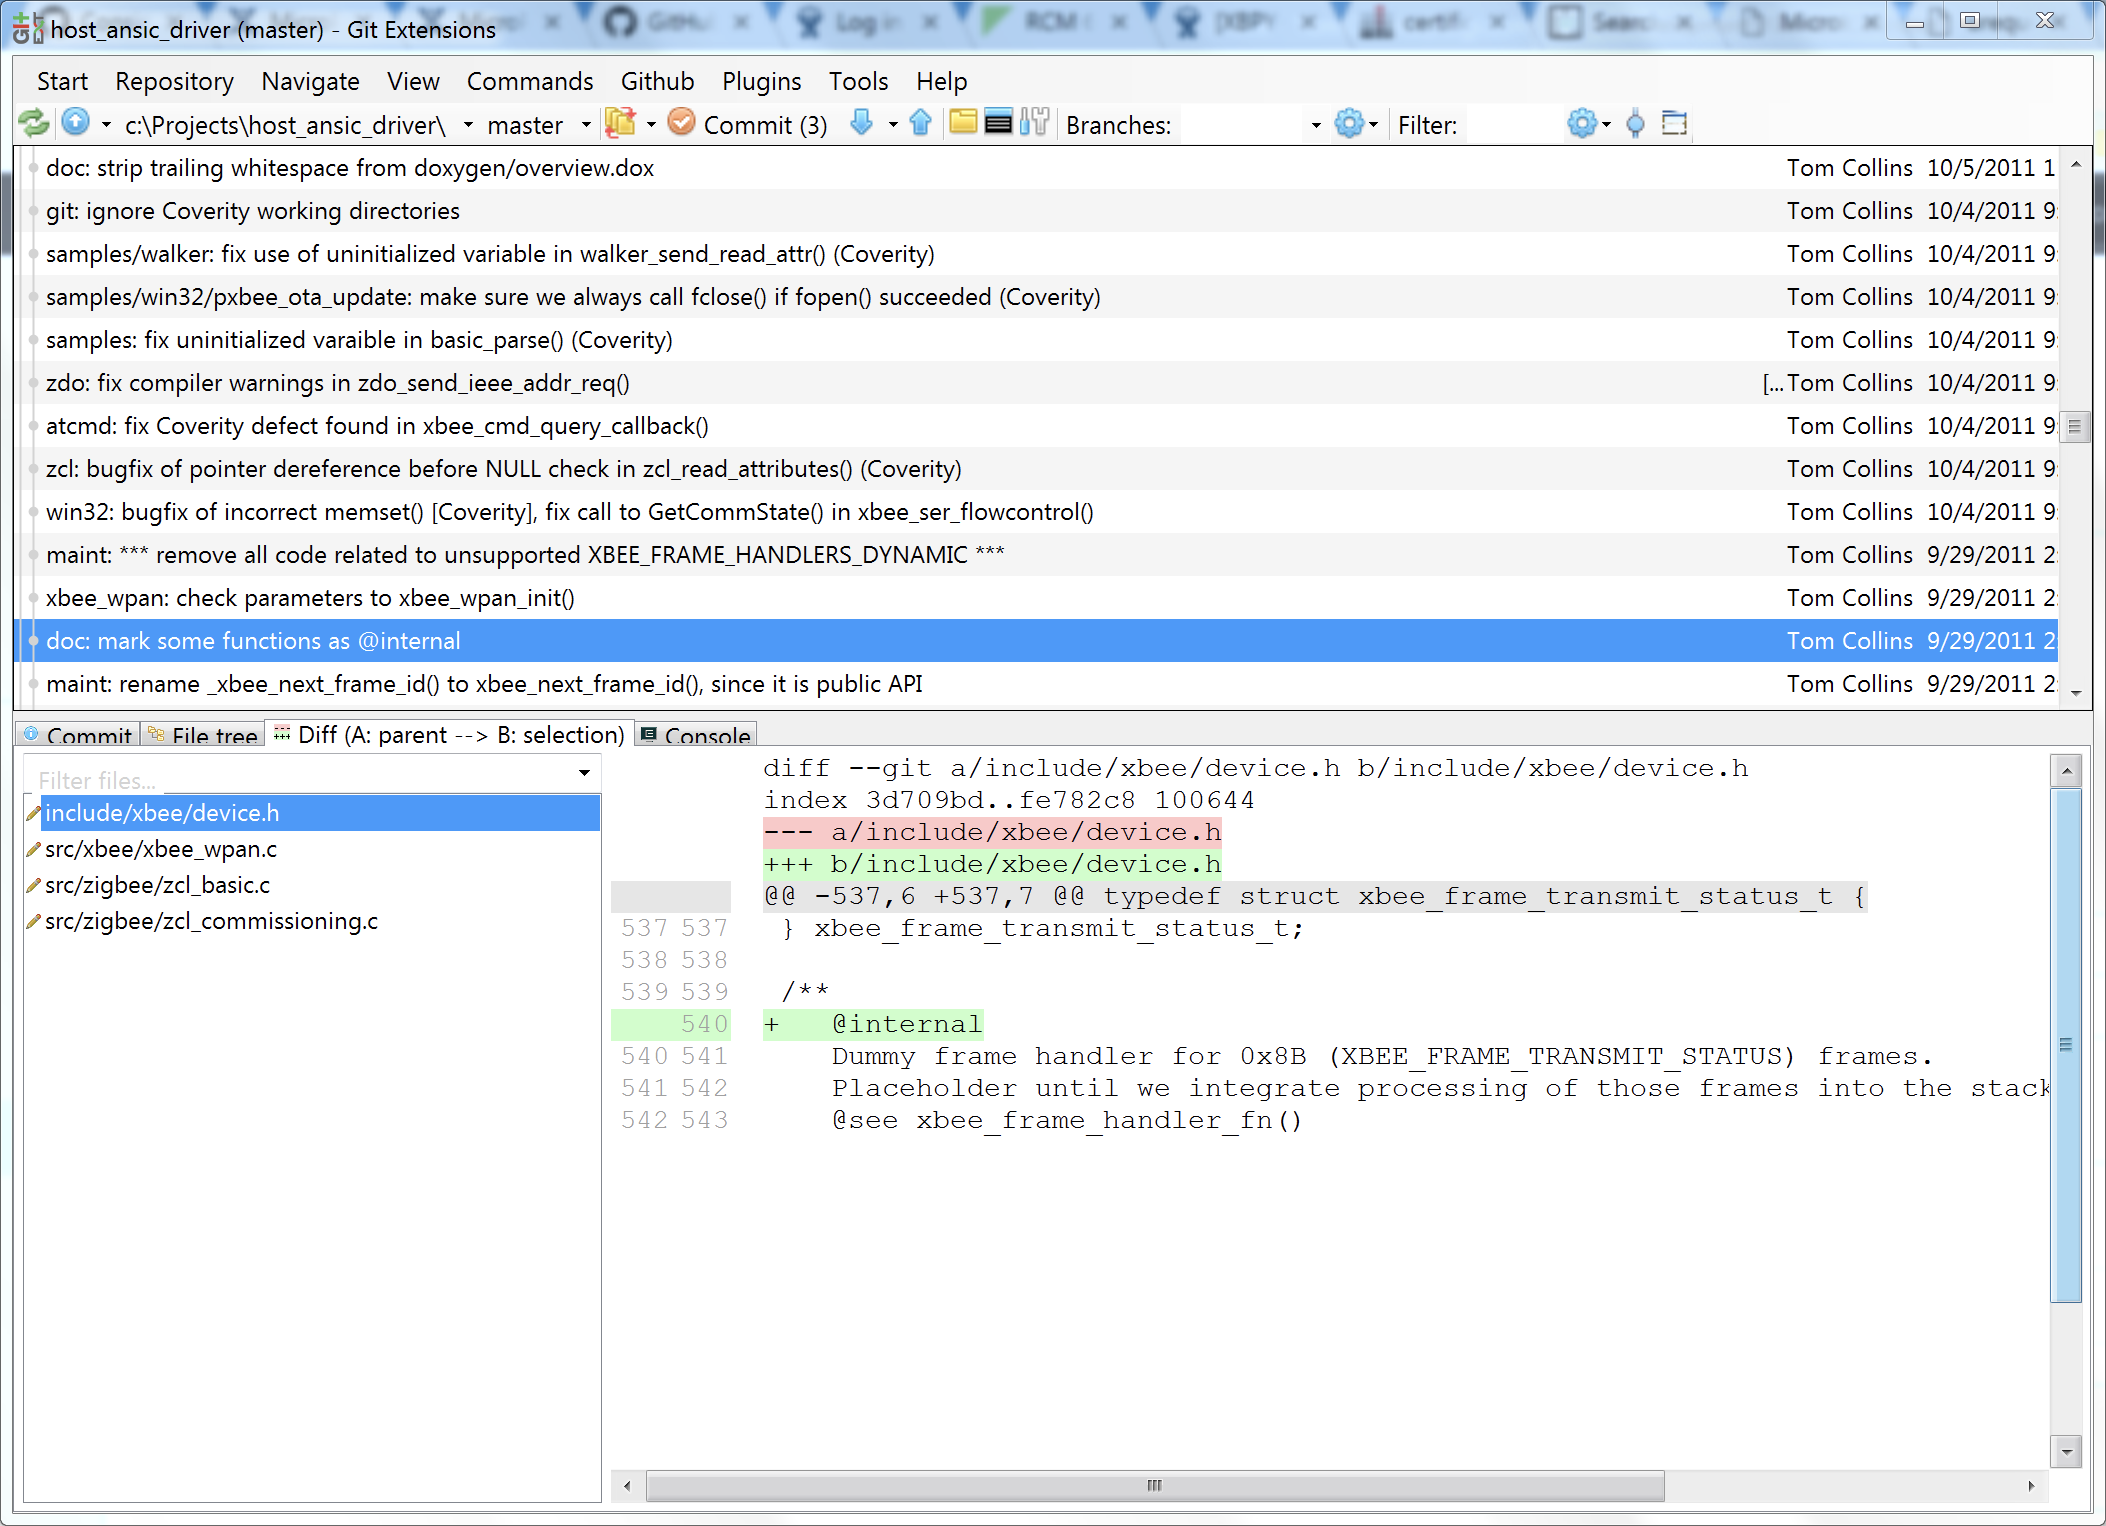2106x1526 pixels.
Task: Toggle the split view layout
Action: [1674, 123]
